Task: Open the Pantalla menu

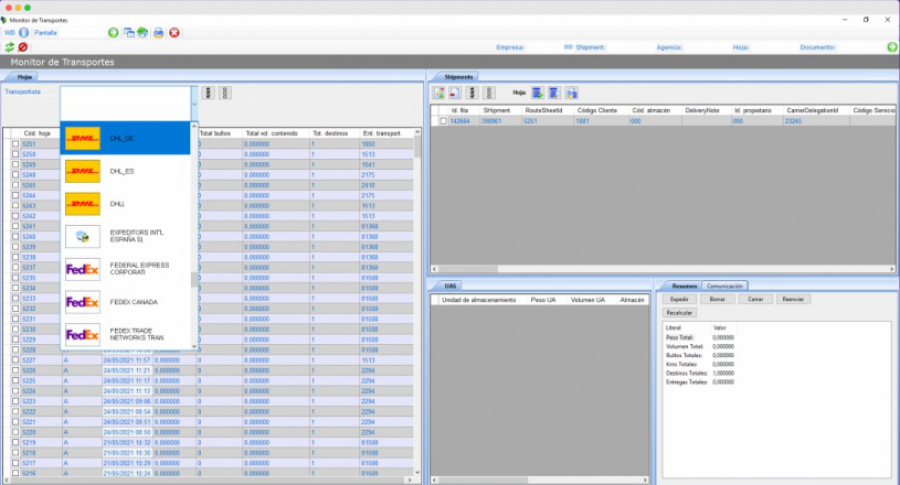Action: click(x=45, y=33)
